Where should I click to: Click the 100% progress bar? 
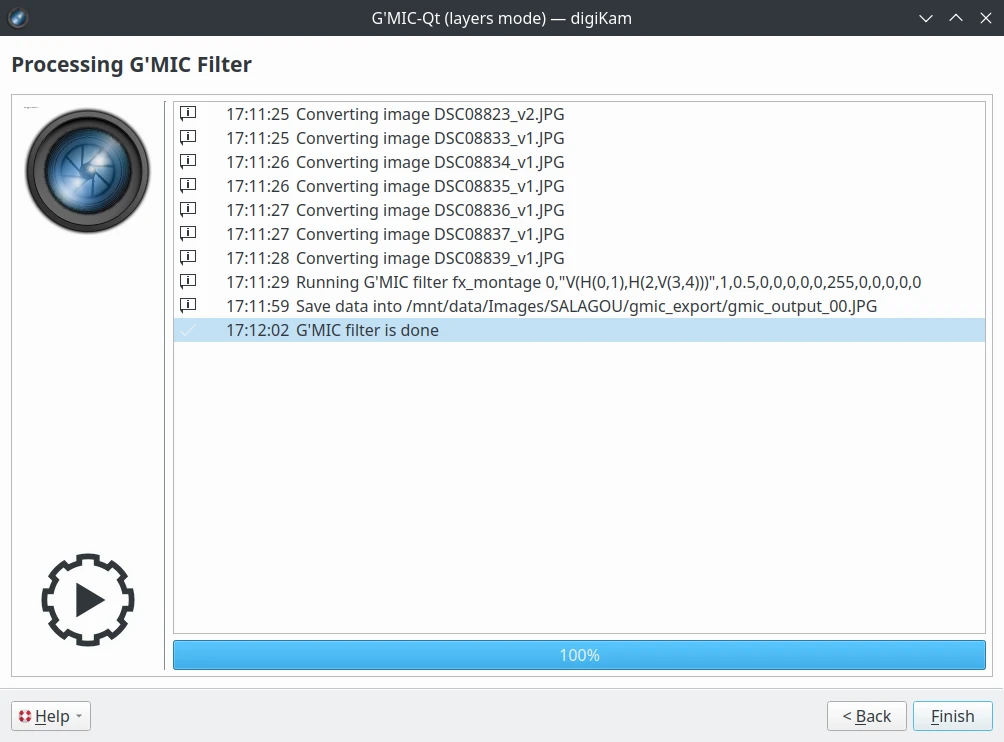(x=579, y=655)
